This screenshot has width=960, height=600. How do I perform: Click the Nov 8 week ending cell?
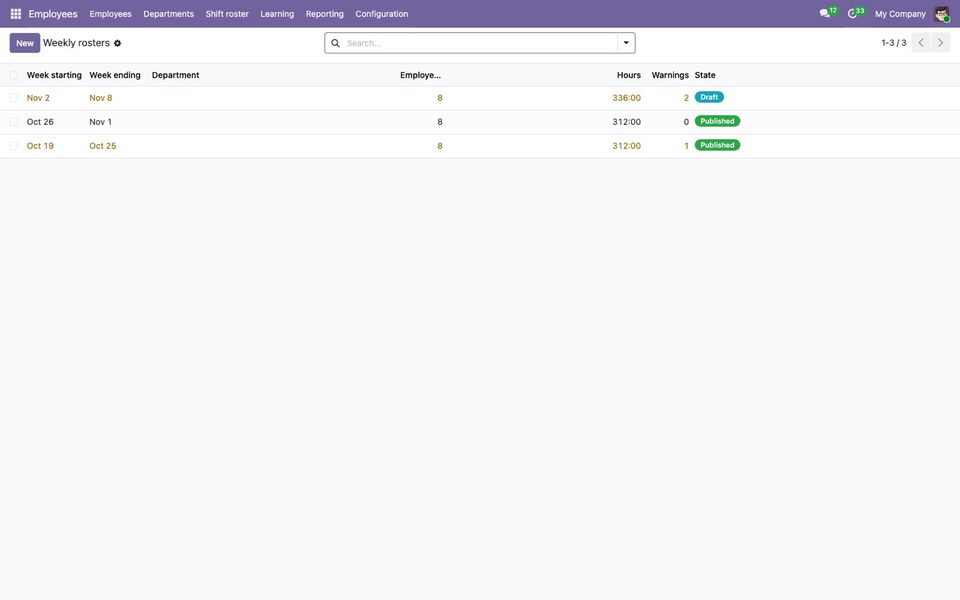[x=100, y=98]
